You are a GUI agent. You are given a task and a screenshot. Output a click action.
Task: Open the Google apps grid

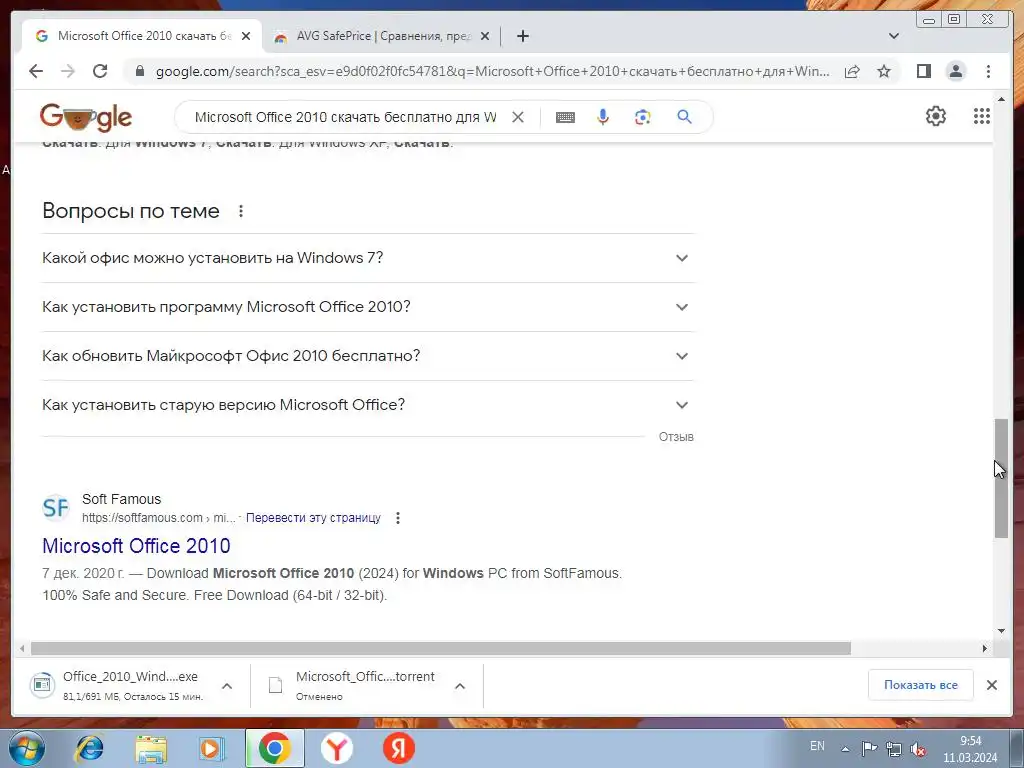(x=982, y=116)
